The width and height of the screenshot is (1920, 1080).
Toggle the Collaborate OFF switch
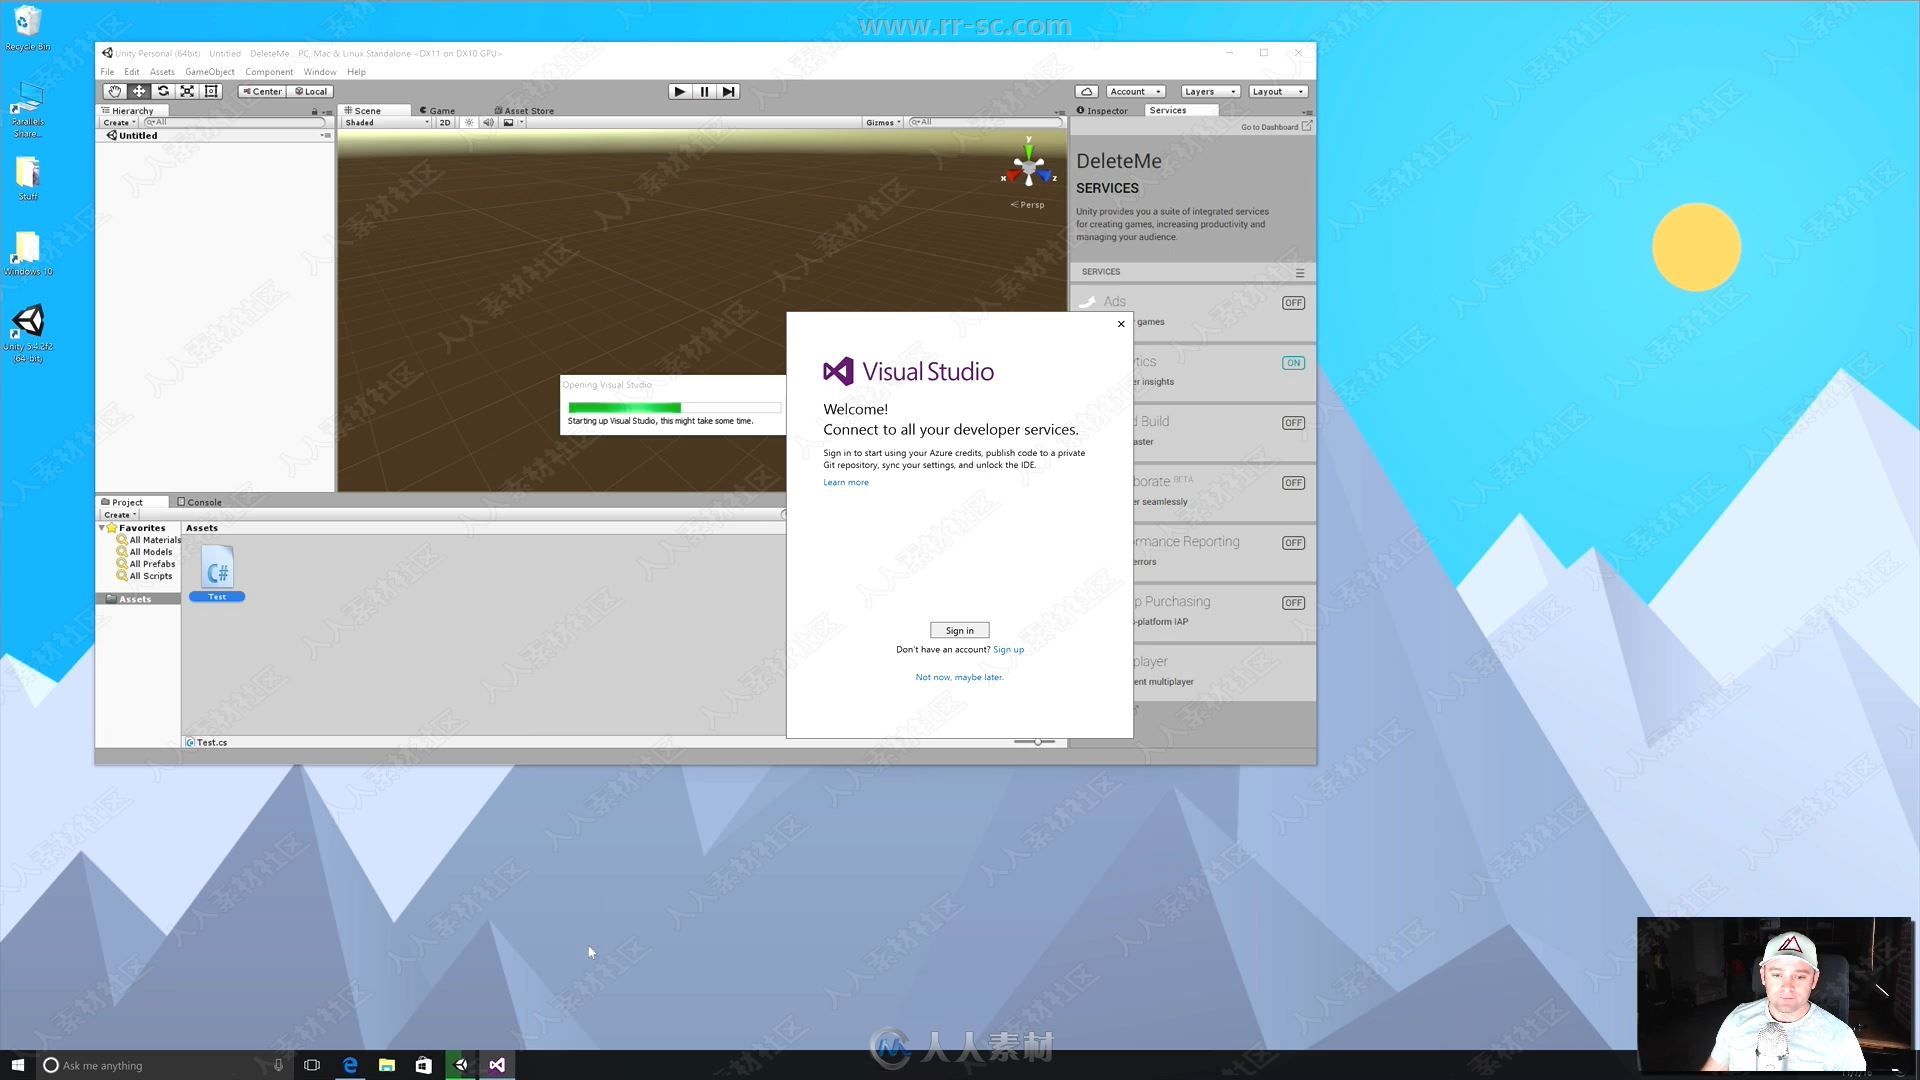[1293, 483]
